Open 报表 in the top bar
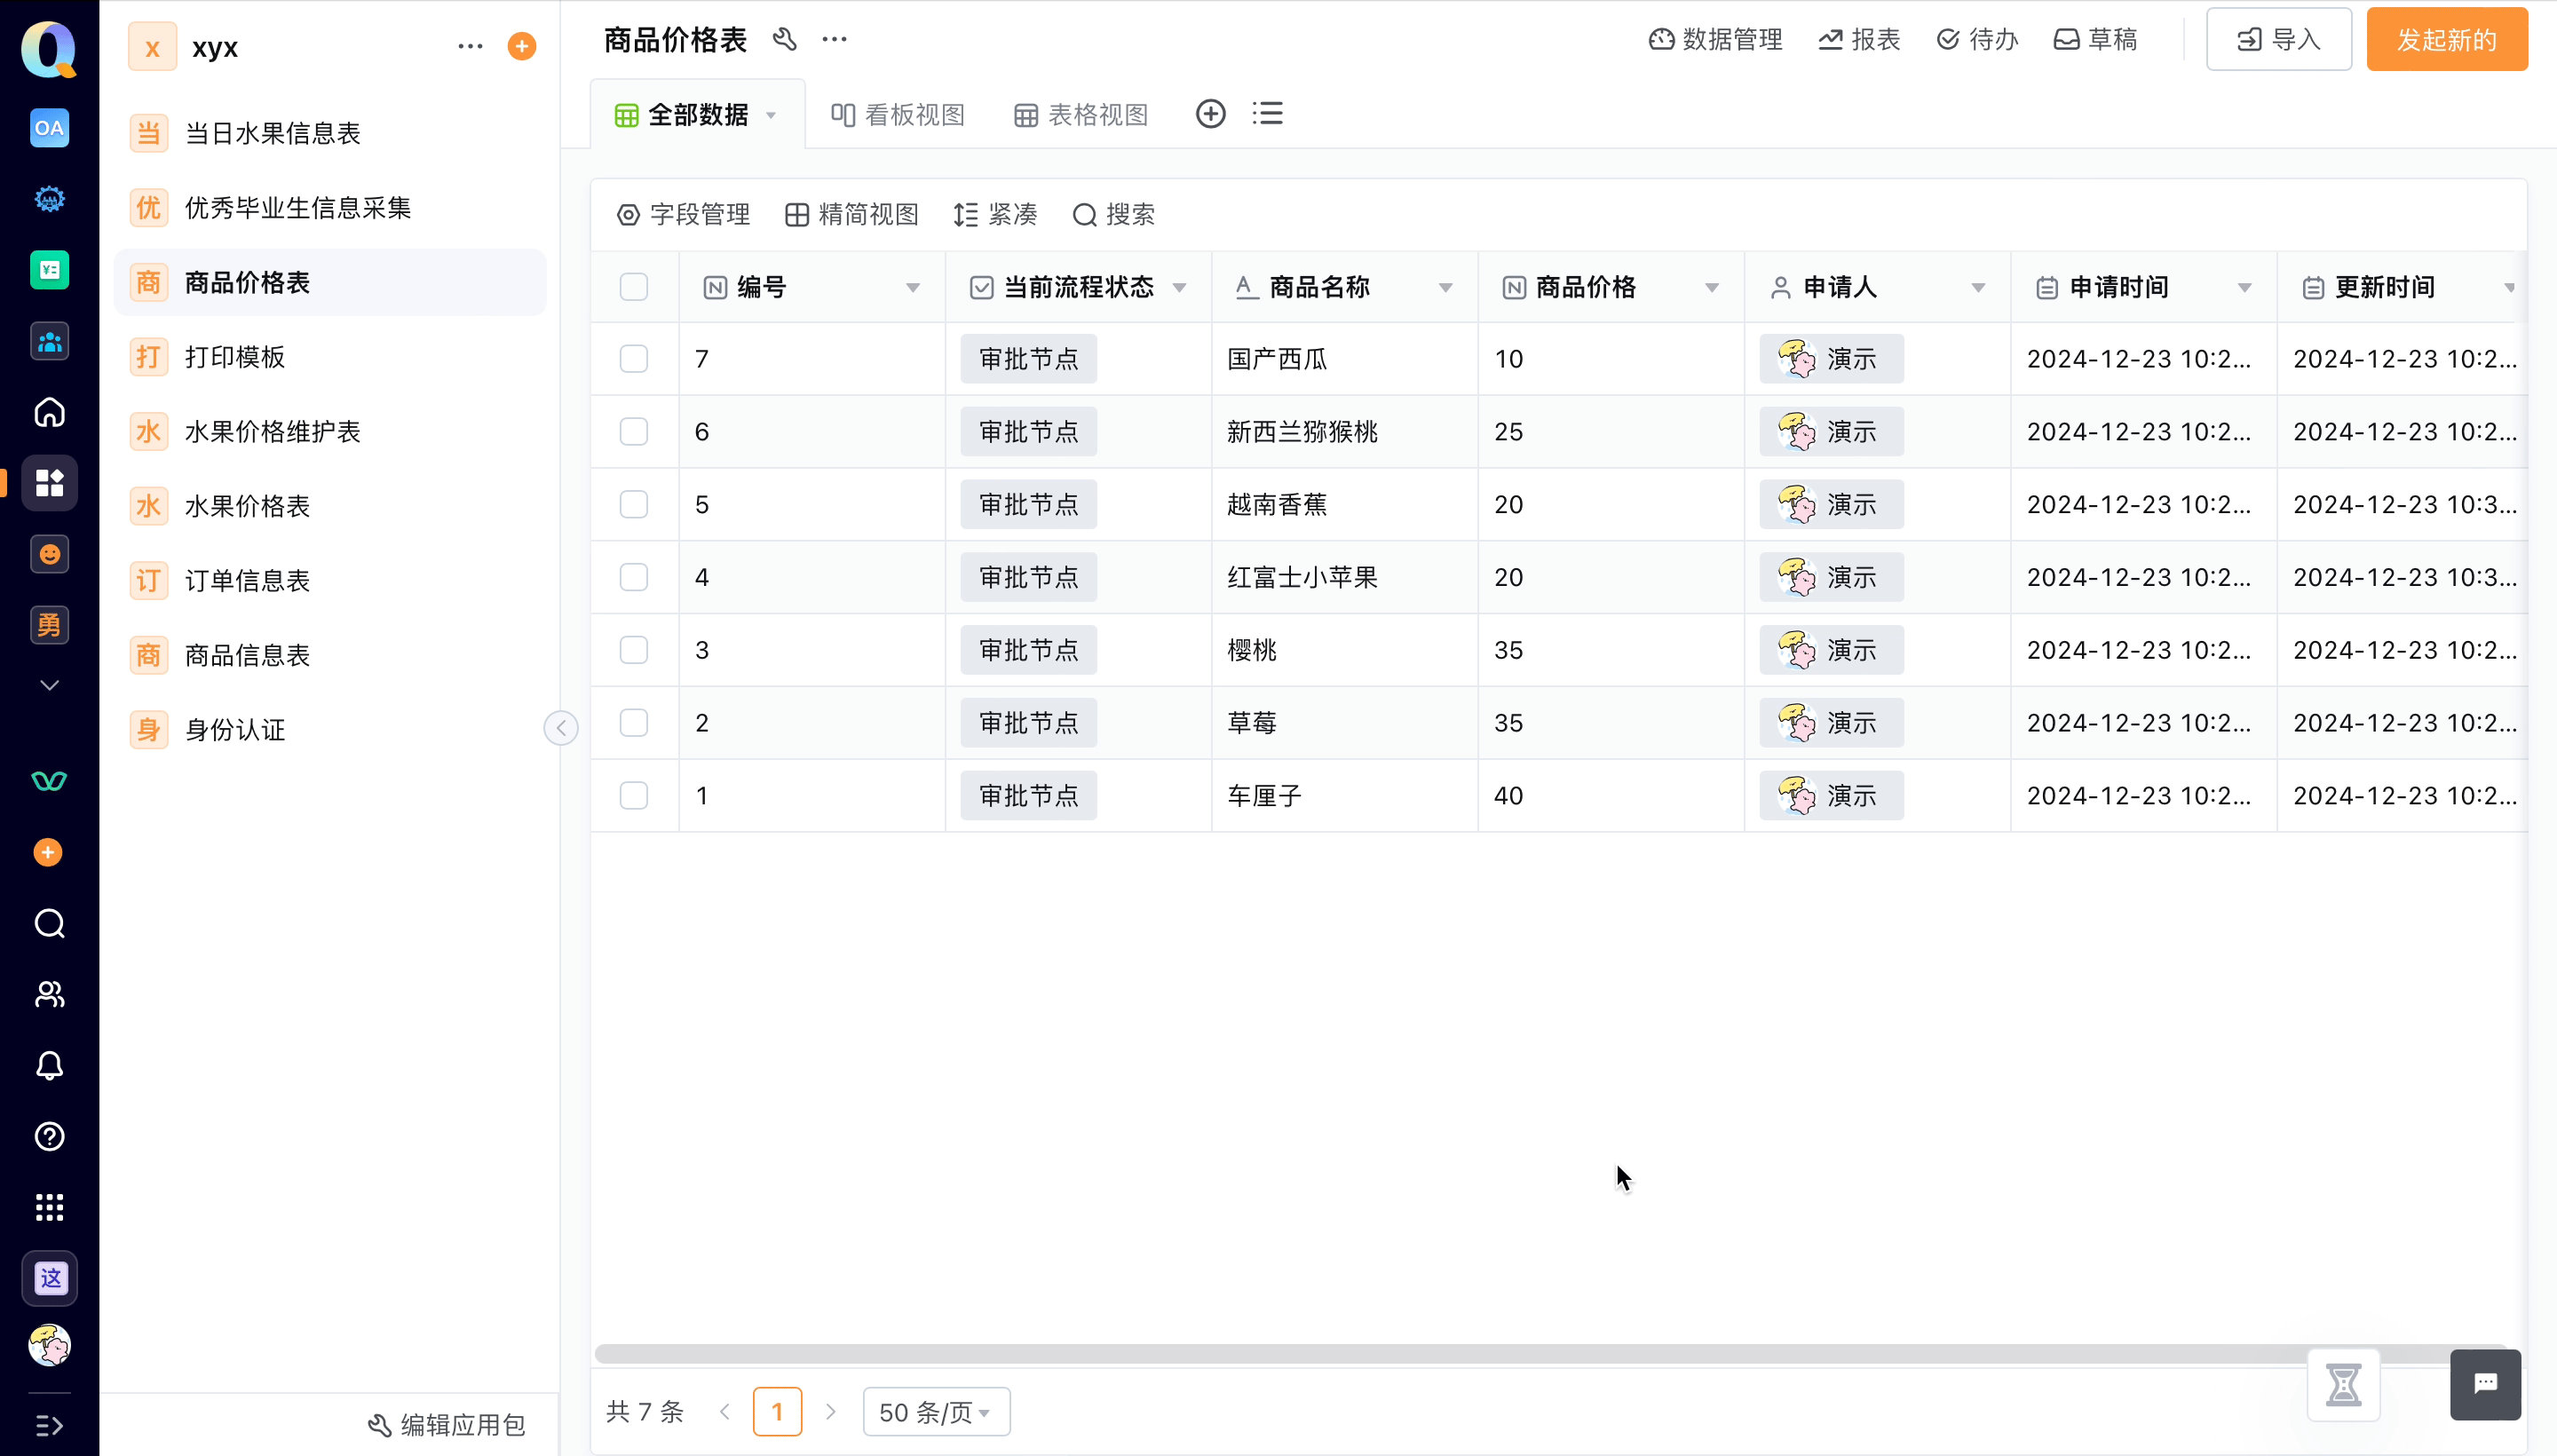 [1859, 39]
